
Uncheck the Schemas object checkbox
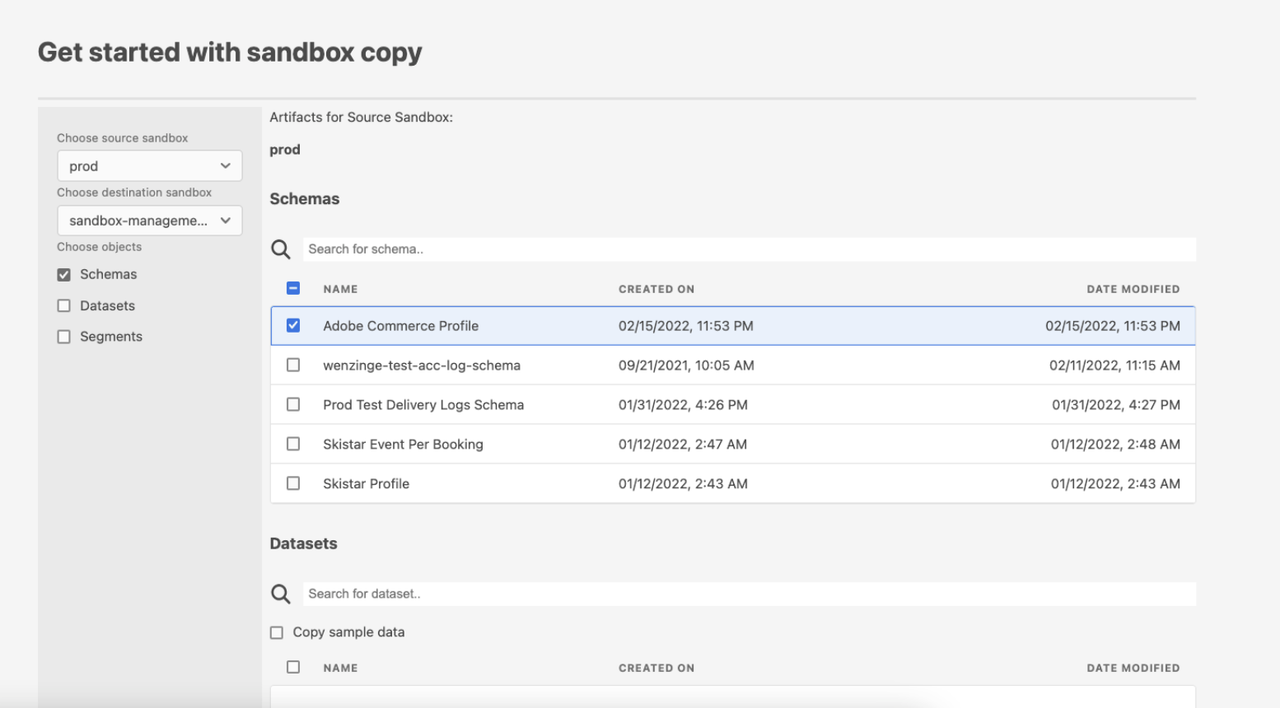(x=64, y=274)
